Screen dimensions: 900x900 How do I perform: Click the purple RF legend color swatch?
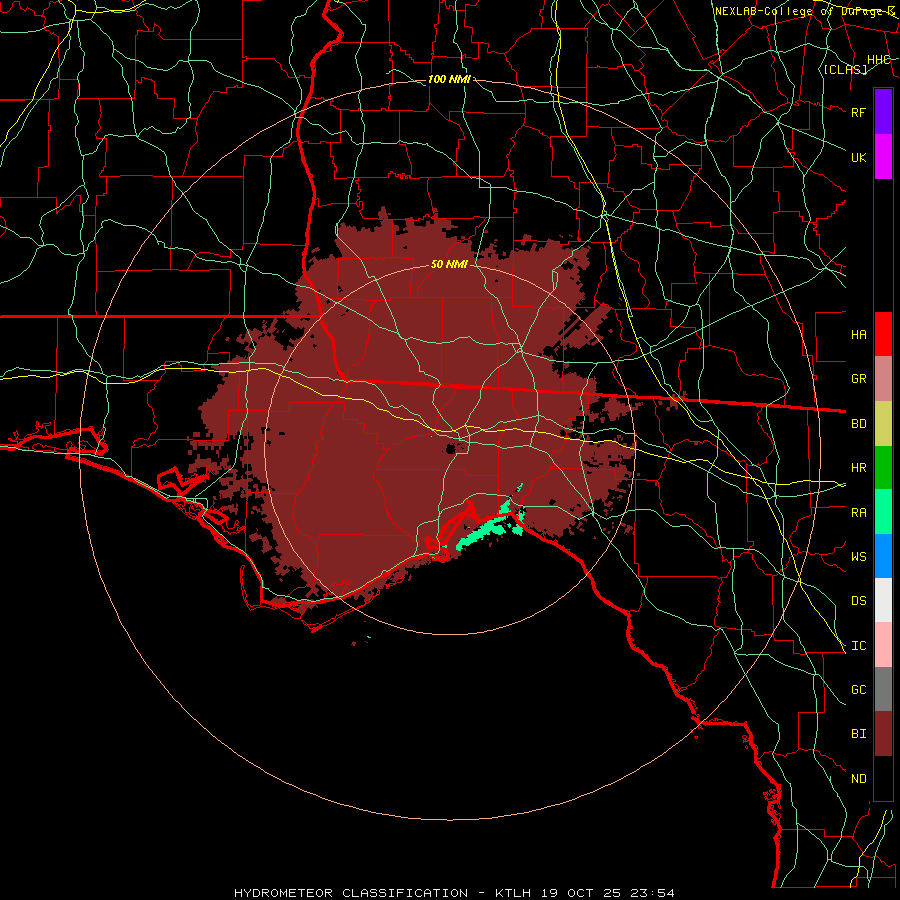(883, 112)
